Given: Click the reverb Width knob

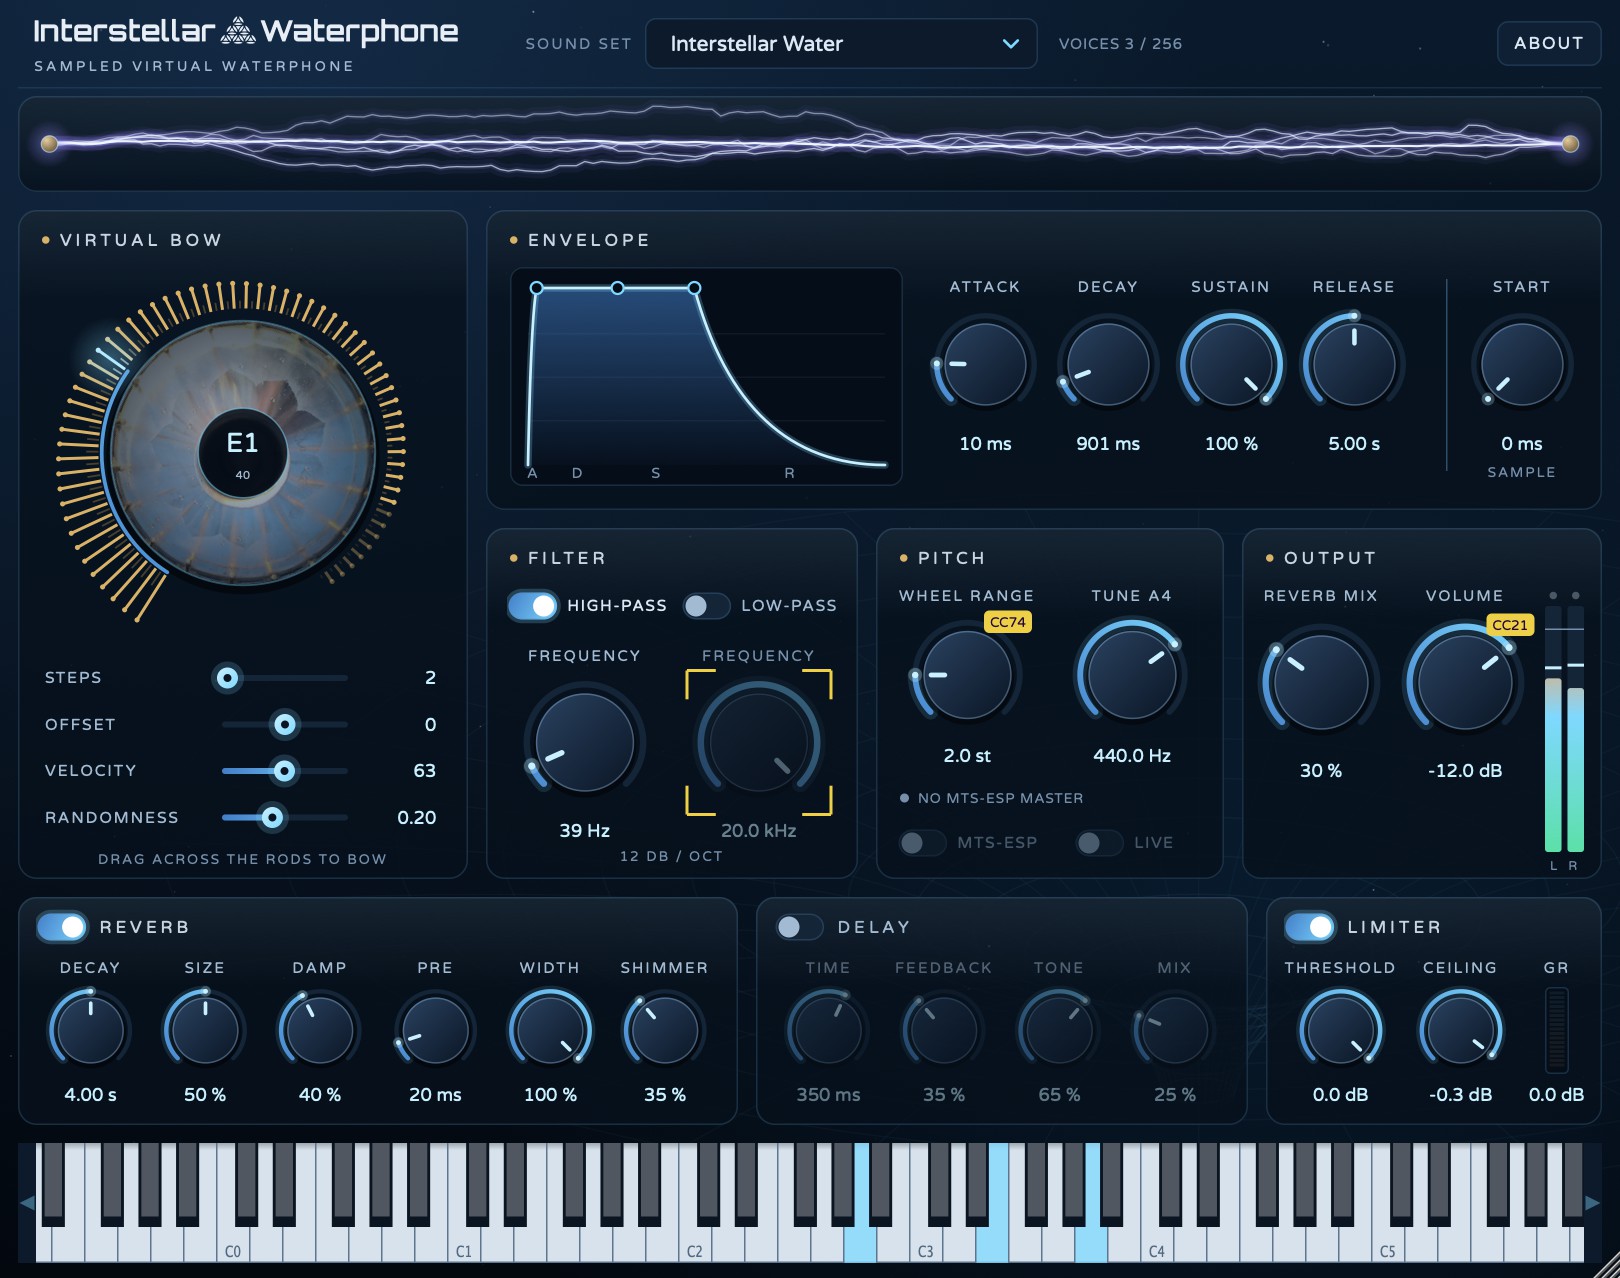Looking at the screenshot, I should 550,1029.
